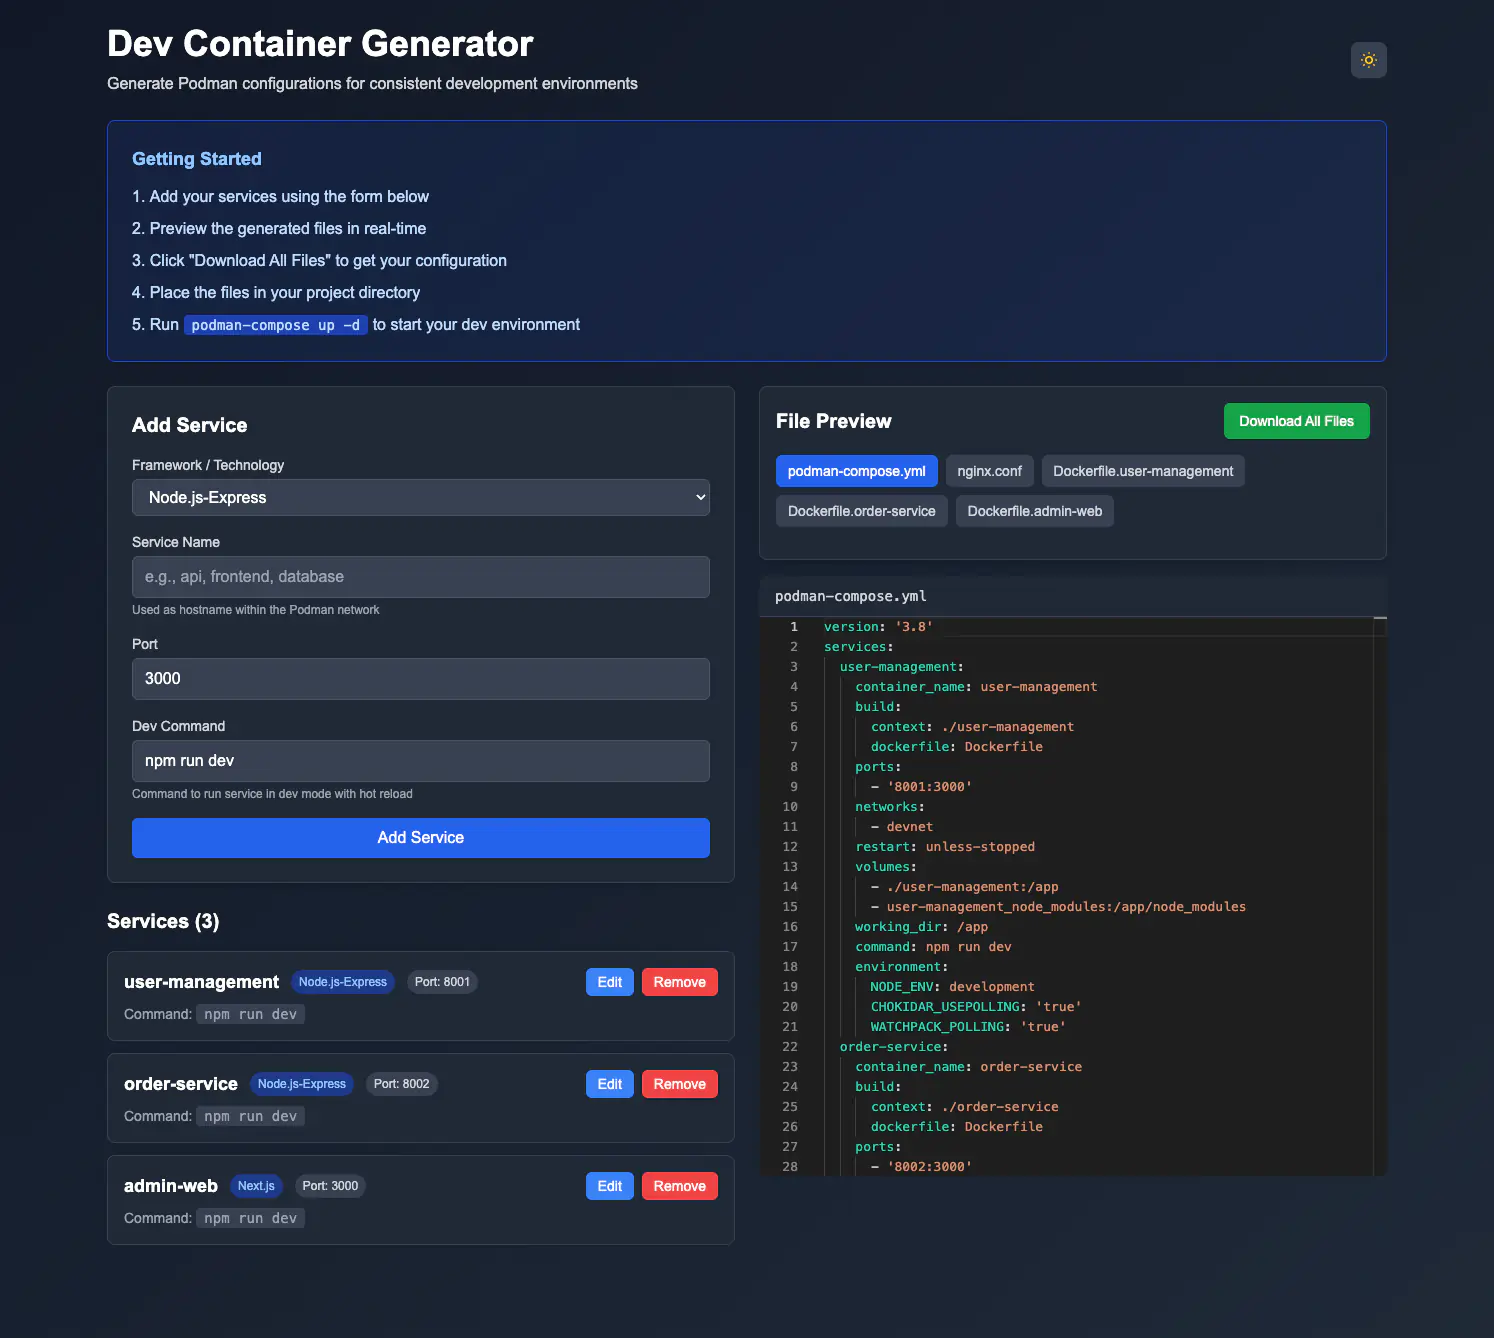Click the Dev Command field with npm run dev
The height and width of the screenshot is (1338, 1494).
coord(420,761)
